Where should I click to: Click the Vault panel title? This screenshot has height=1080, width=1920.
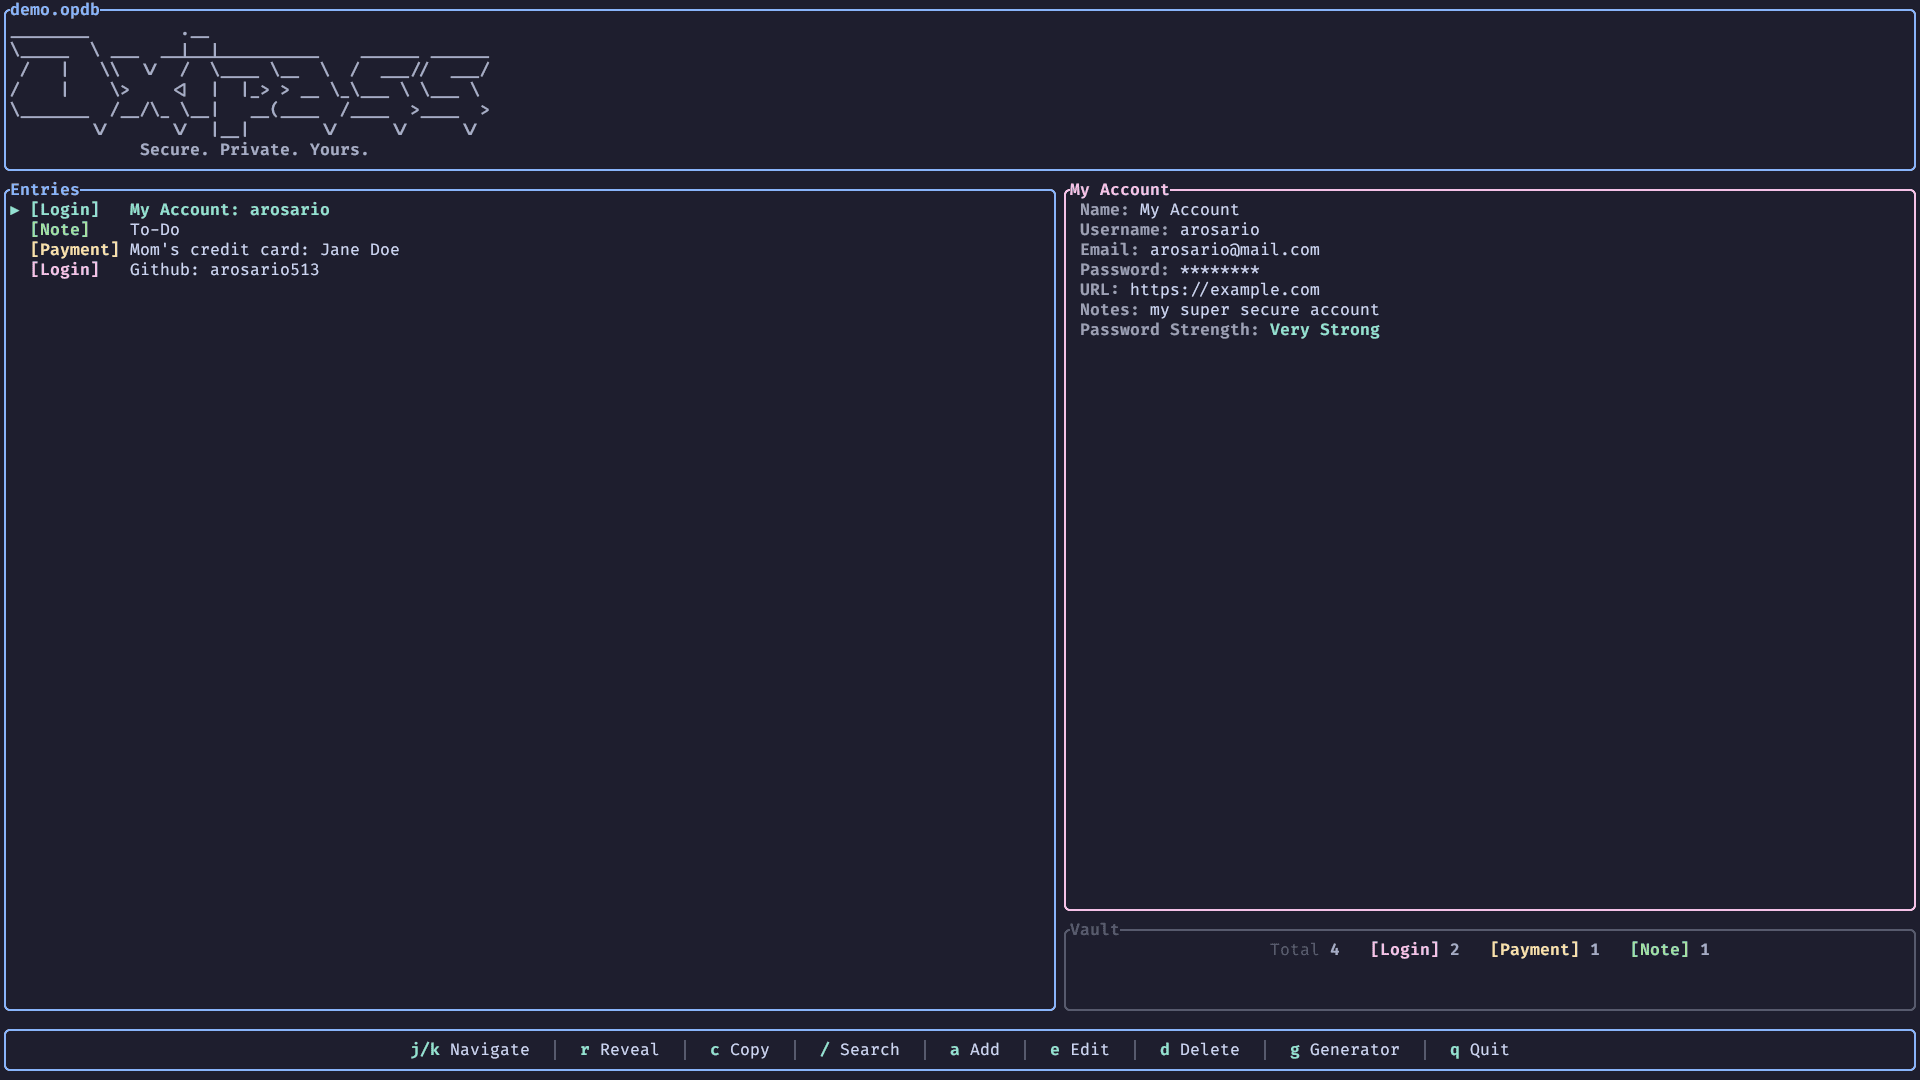1095,930
